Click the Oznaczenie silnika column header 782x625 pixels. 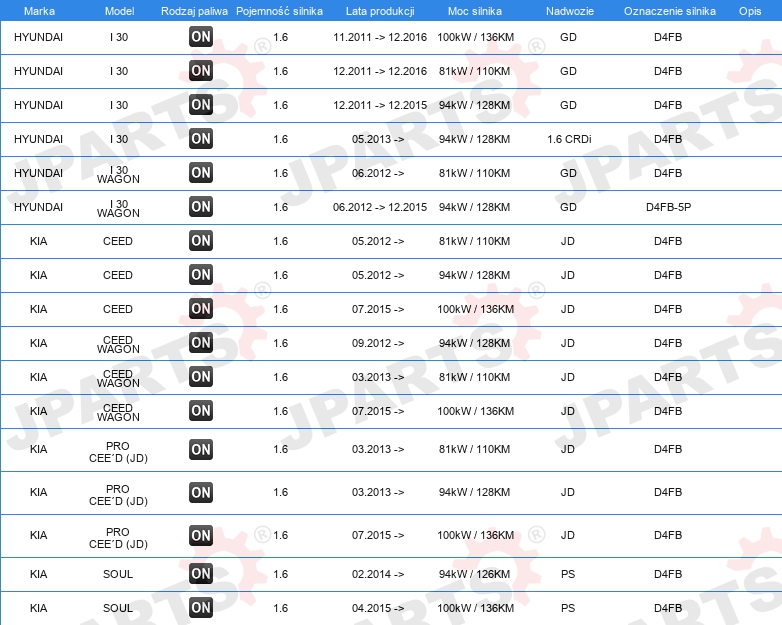click(670, 11)
